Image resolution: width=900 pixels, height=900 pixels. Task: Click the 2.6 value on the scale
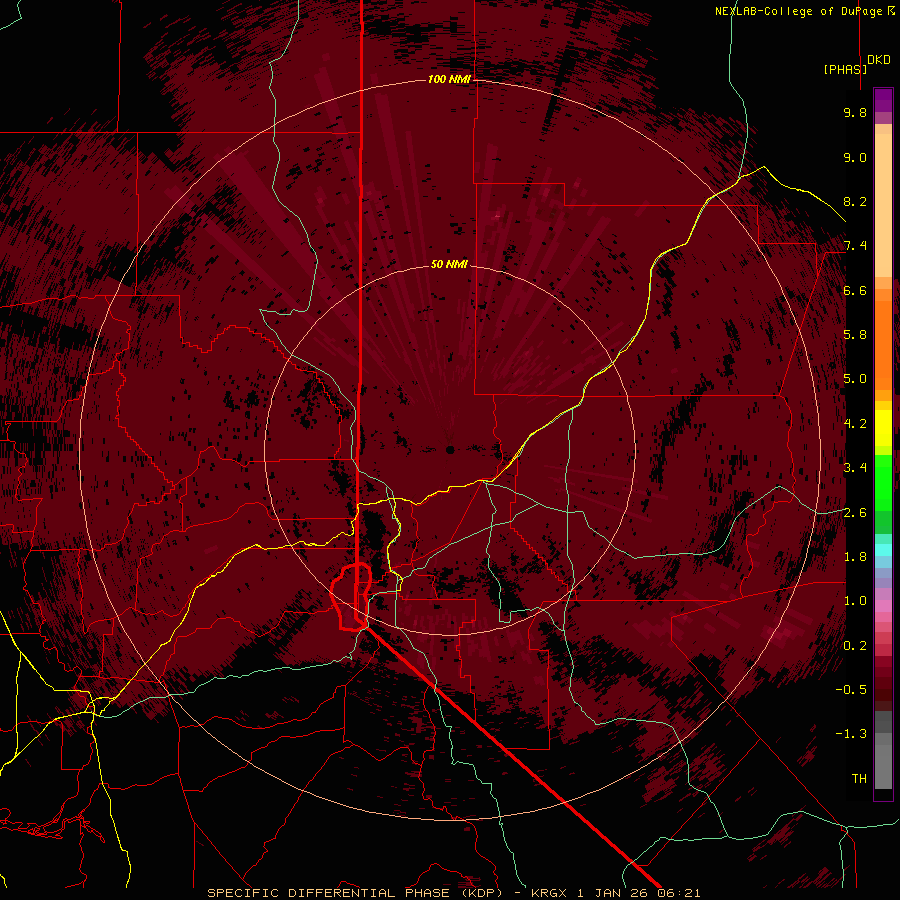click(x=855, y=513)
